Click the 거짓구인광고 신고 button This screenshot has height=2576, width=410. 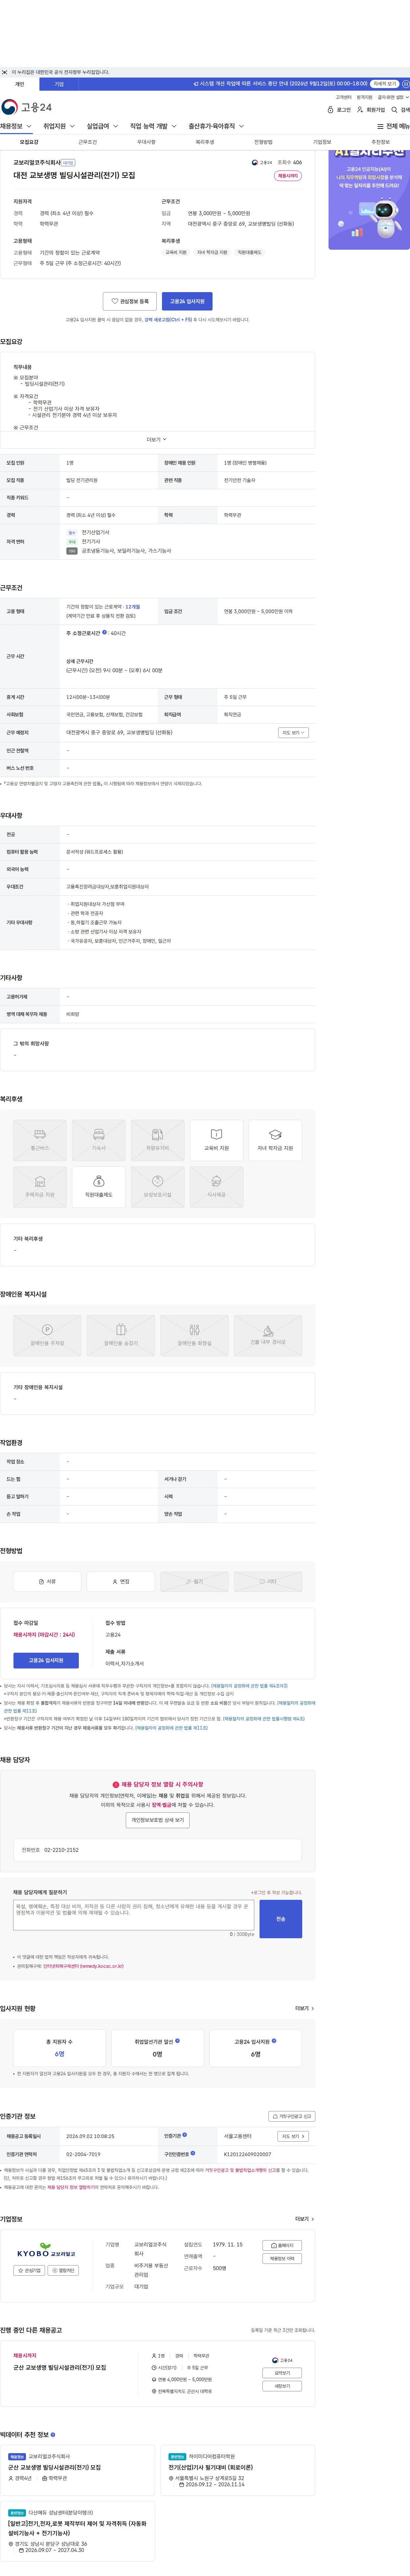tap(292, 2116)
